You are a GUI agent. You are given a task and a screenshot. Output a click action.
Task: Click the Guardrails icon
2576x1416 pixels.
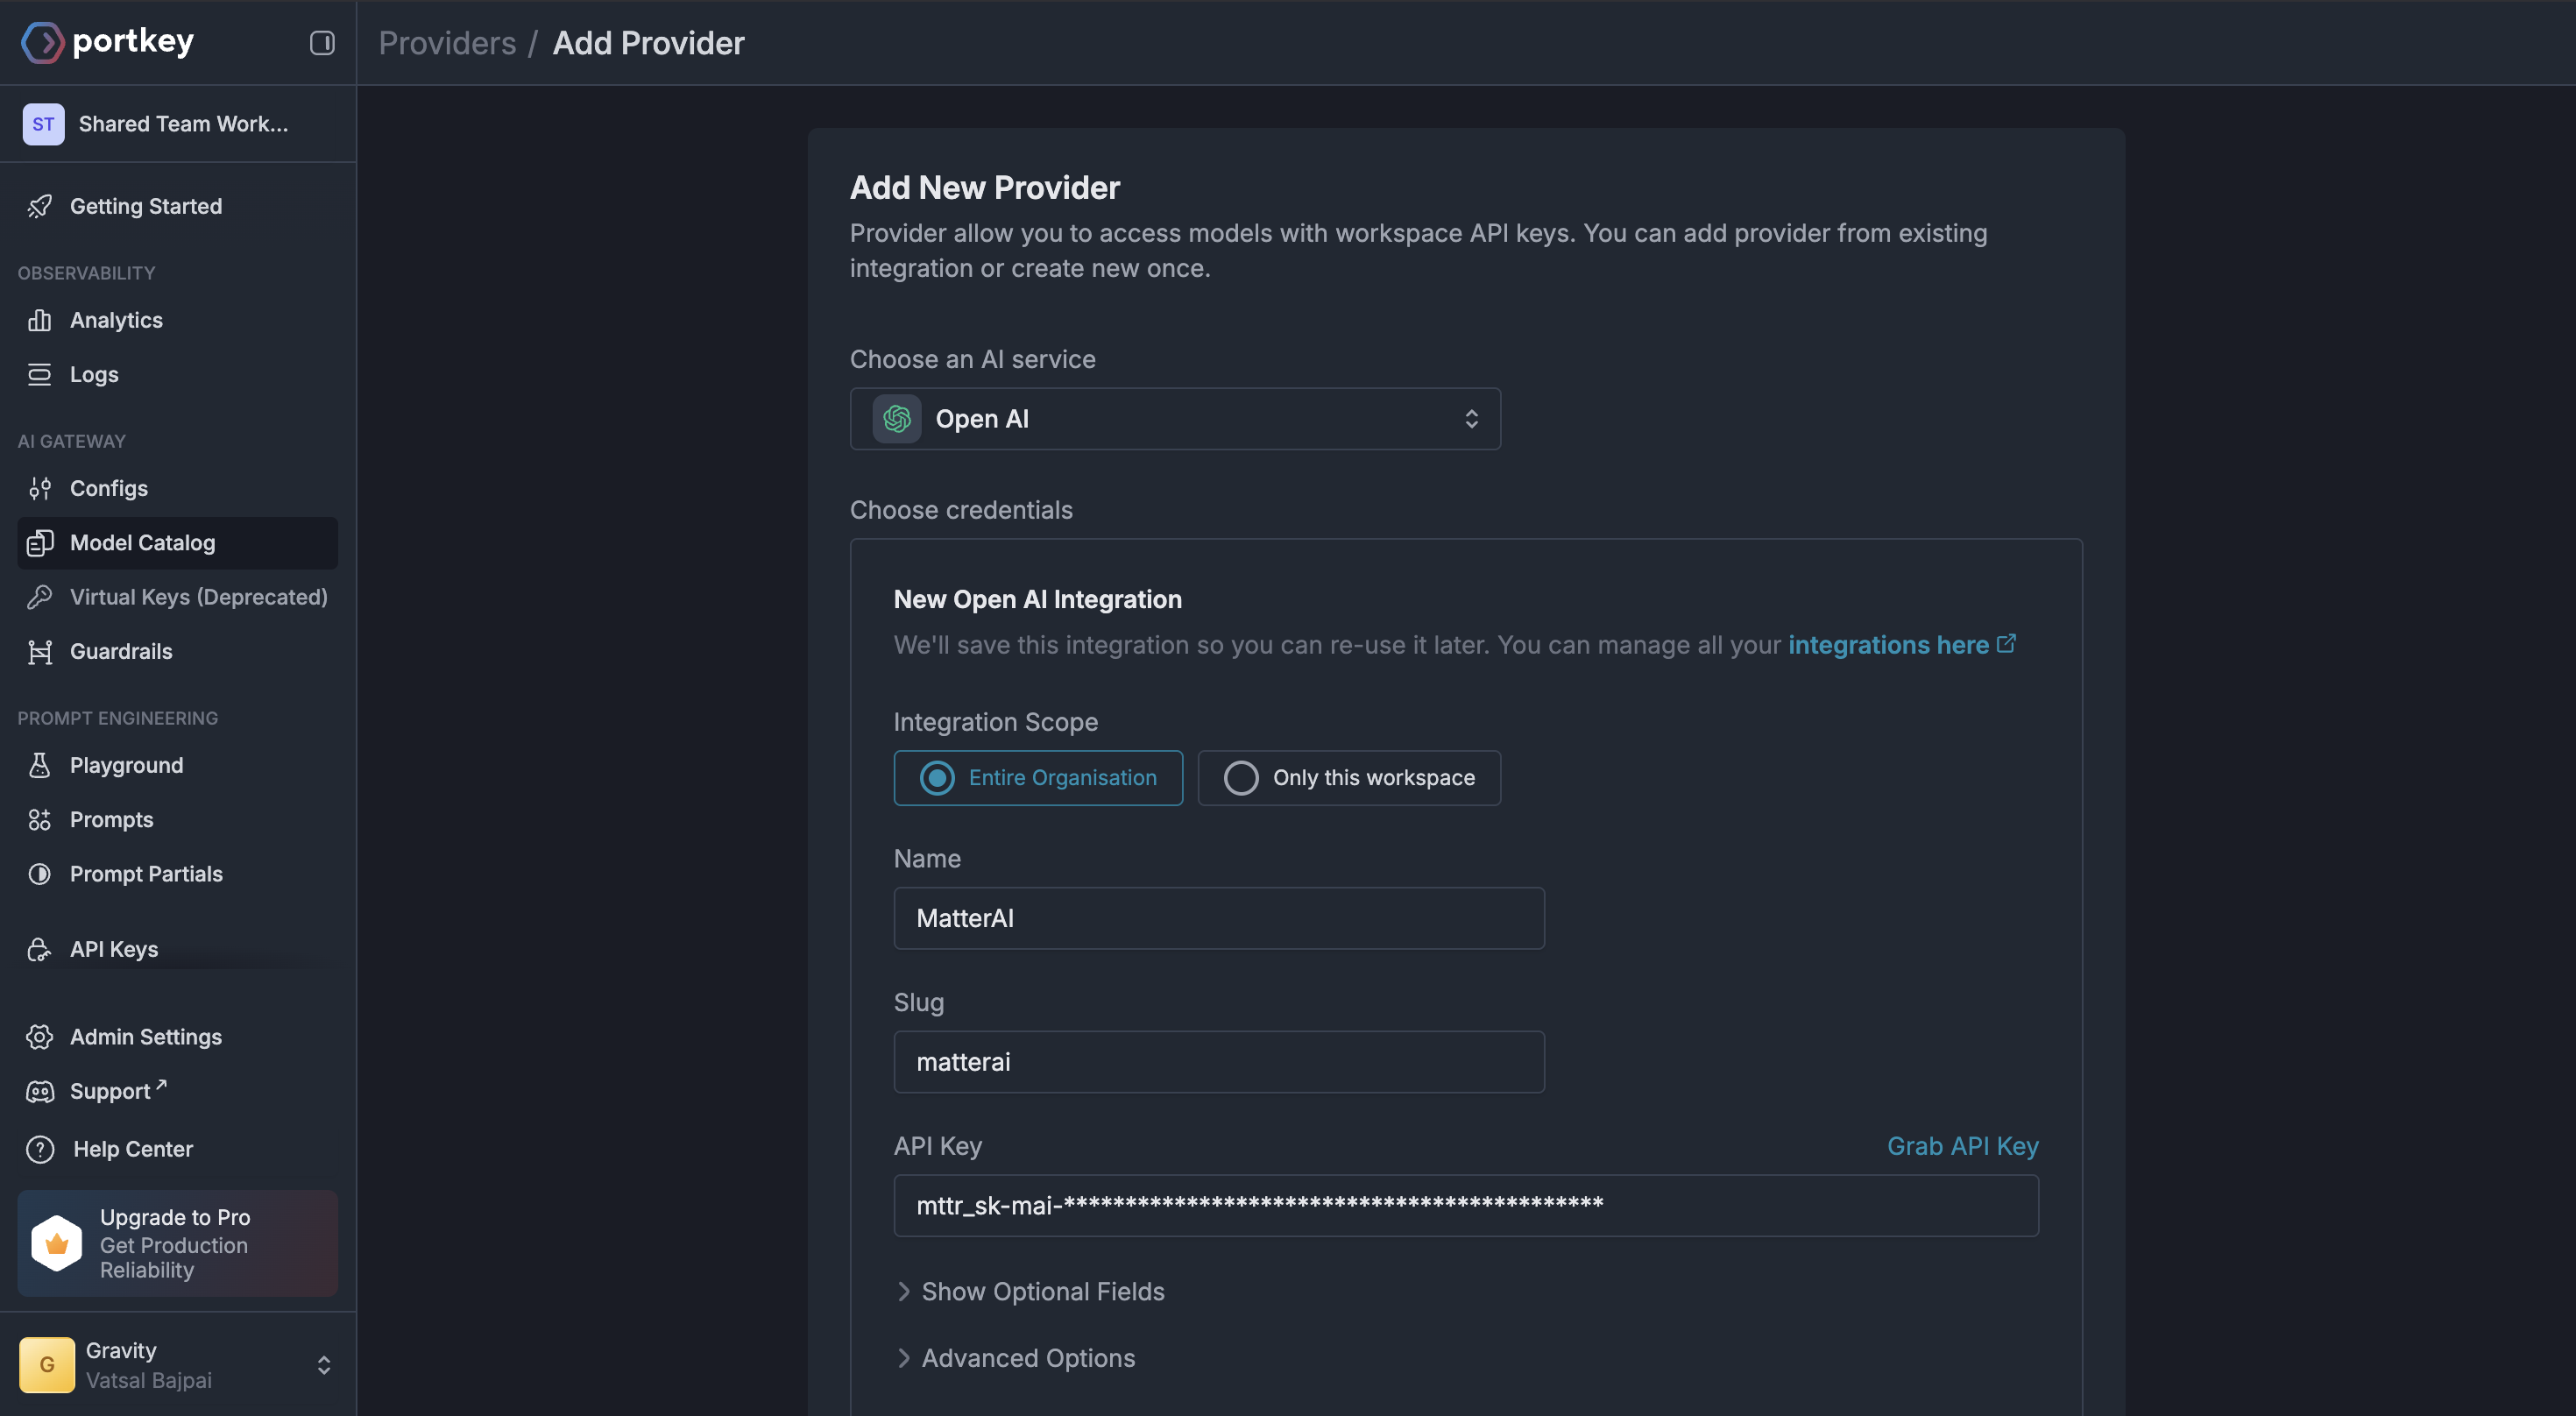40,651
